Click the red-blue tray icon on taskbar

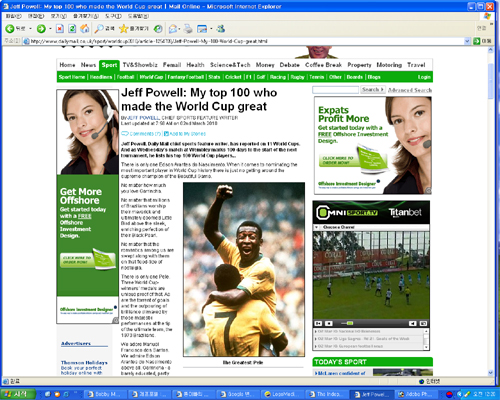pyautogui.click(x=449, y=394)
